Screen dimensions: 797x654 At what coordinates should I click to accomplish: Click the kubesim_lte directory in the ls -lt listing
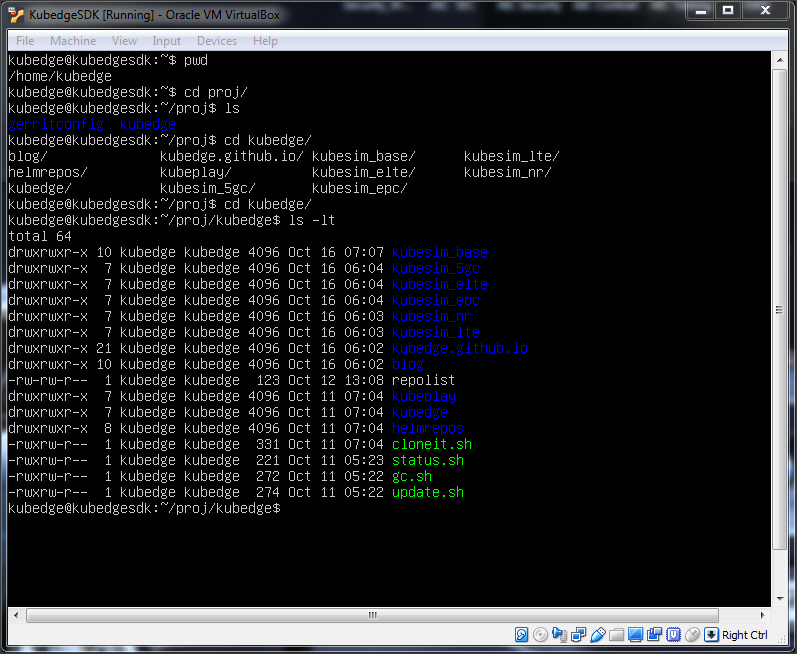436,332
